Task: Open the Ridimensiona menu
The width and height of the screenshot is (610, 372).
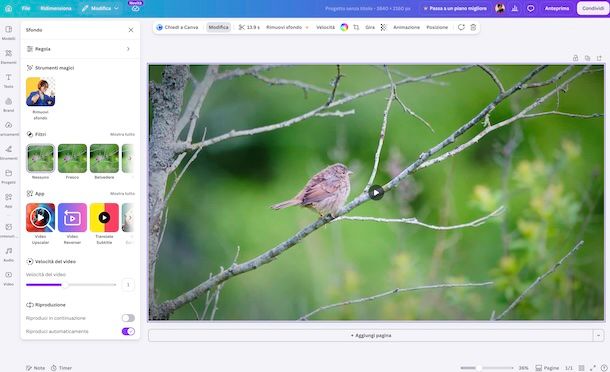Action: [56, 8]
